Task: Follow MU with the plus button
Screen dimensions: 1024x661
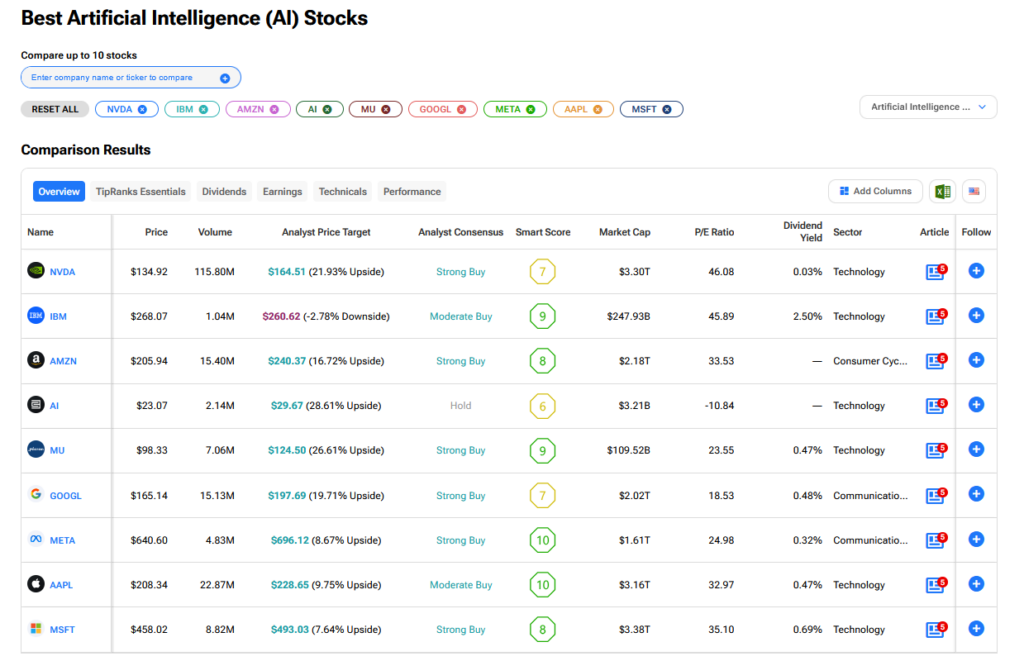Action: (x=976, y=449)
